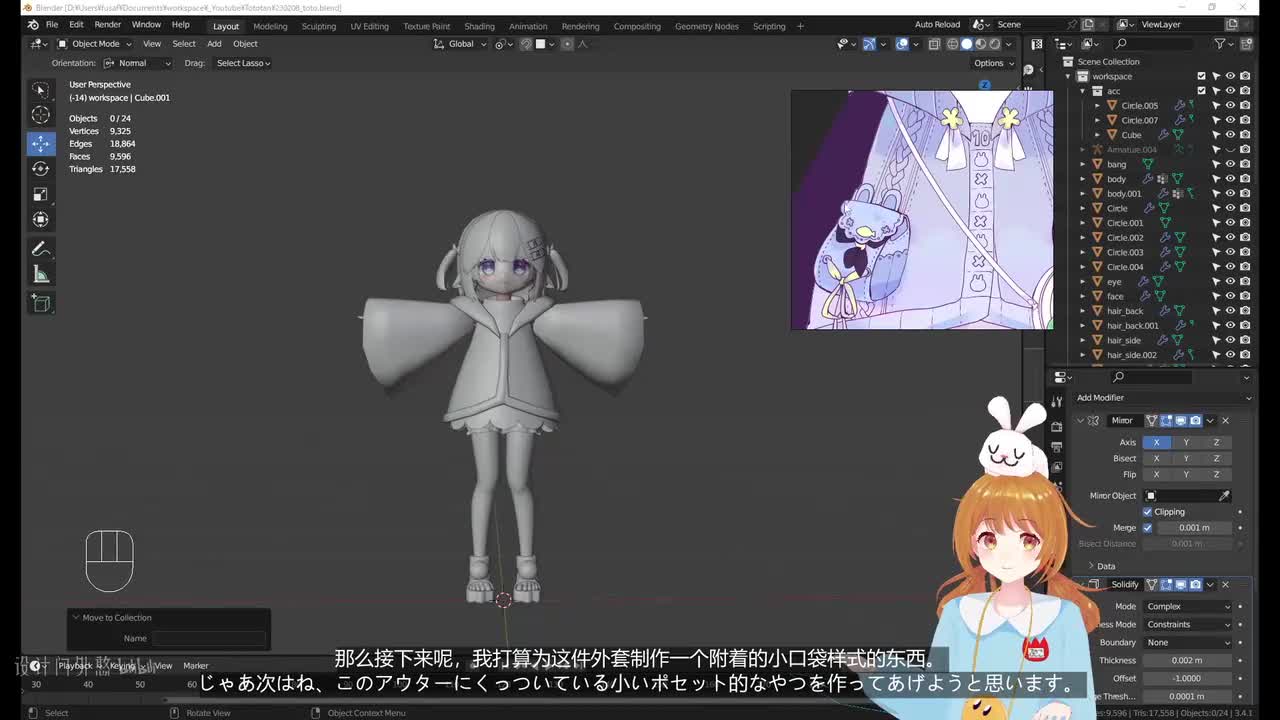Activate the Move tool

pyautogui.click(x=41, y=142)
